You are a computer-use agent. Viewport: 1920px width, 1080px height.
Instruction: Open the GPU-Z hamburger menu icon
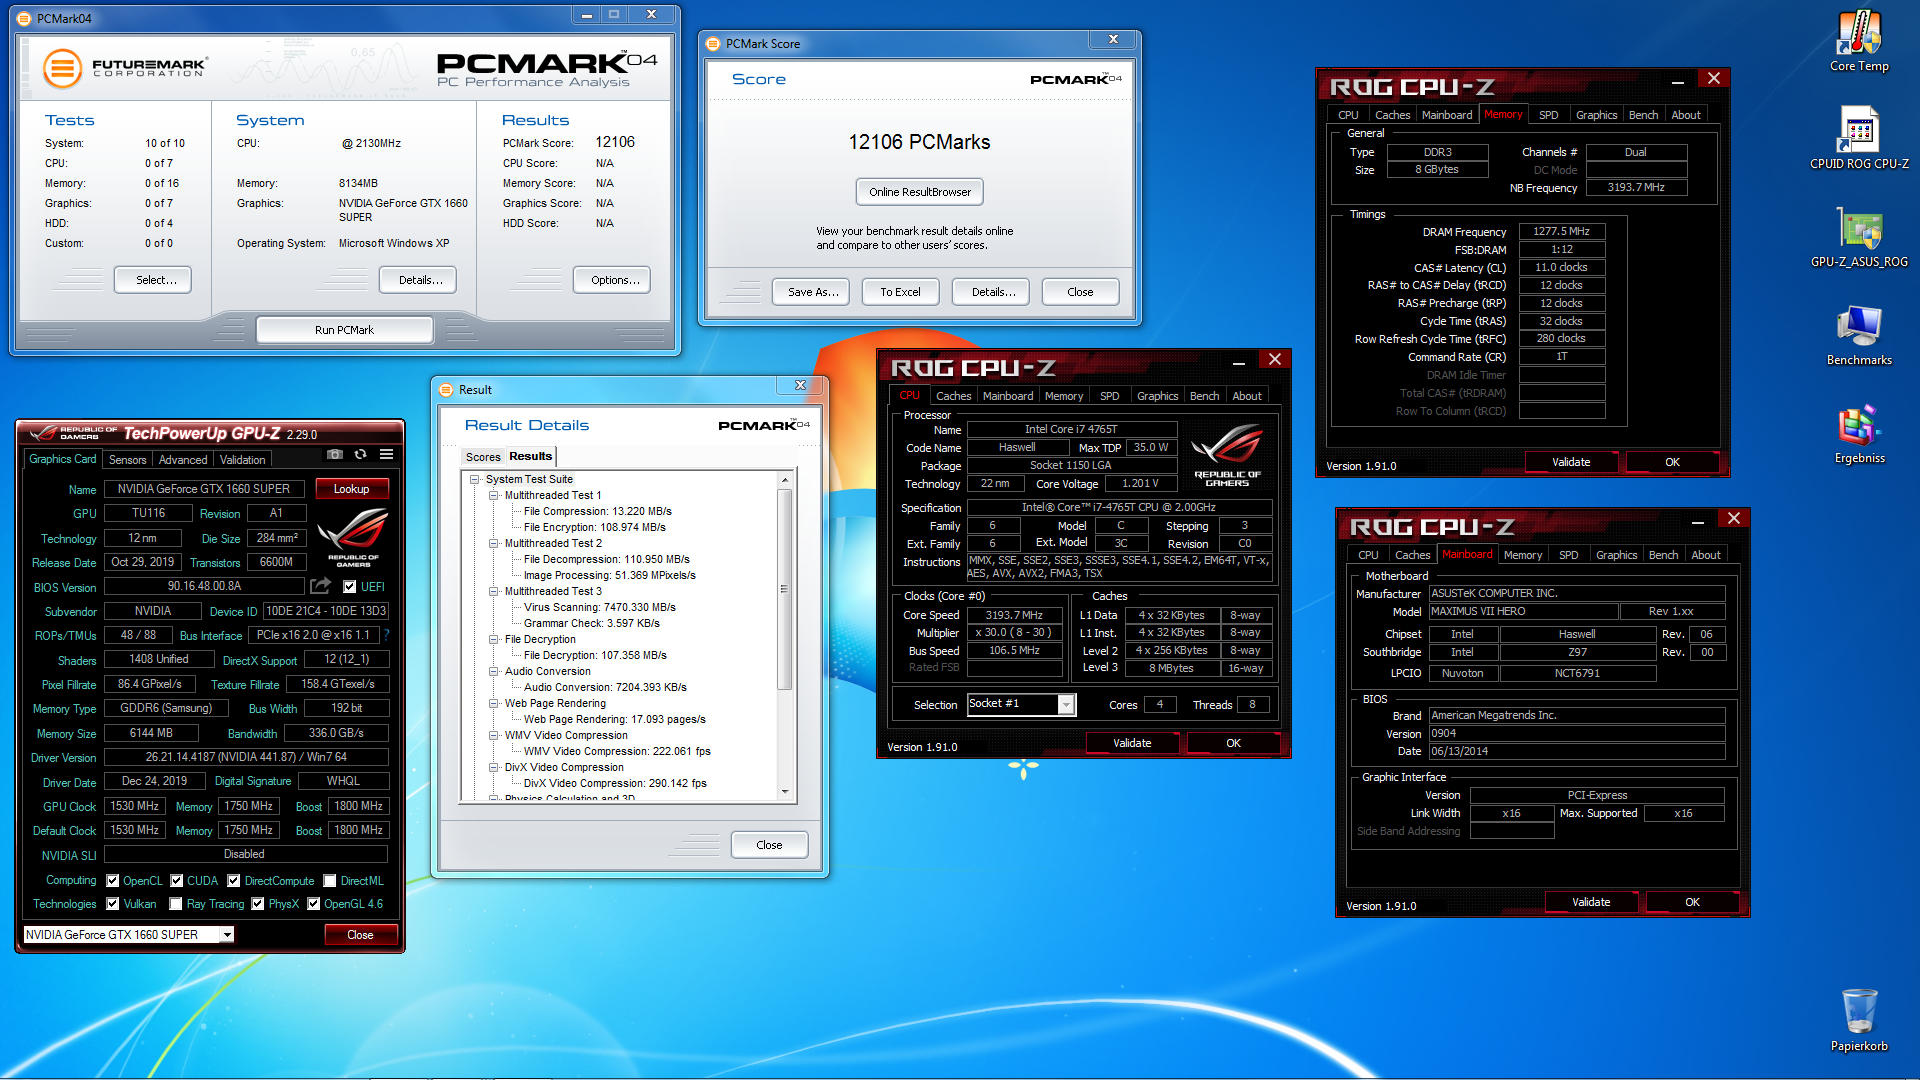[387, 455]
